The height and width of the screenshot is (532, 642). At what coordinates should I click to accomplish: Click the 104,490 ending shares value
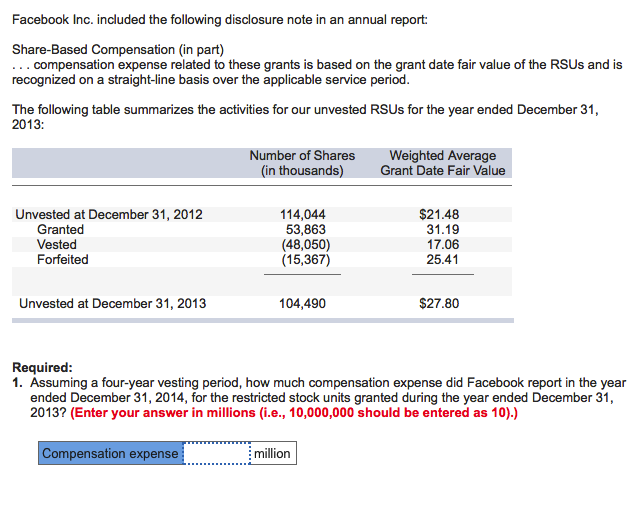303,303
